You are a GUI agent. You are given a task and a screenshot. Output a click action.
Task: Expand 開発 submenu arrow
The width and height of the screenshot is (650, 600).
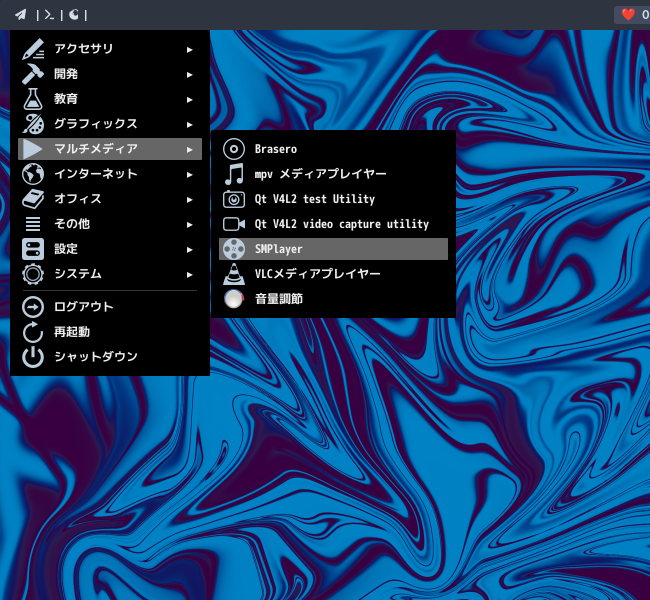coord(189,75)
